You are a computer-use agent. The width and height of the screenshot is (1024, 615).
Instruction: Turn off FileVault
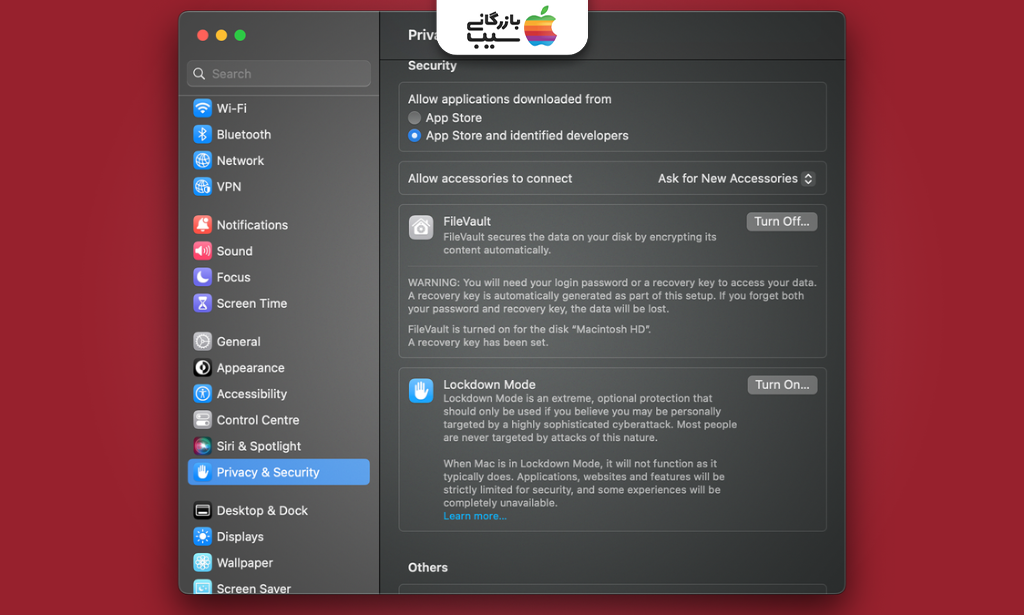(782, 221)
